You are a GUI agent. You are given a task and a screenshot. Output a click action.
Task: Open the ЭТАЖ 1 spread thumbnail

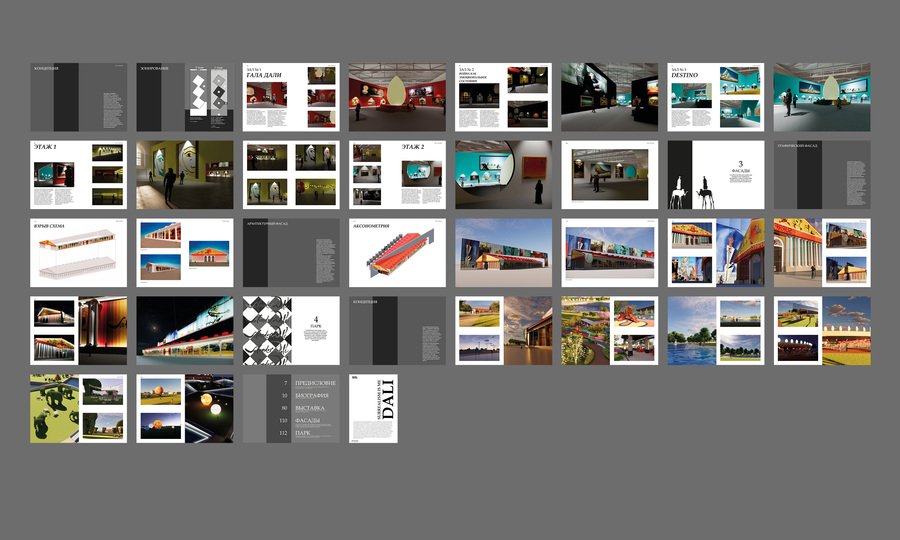pos(79,175)
